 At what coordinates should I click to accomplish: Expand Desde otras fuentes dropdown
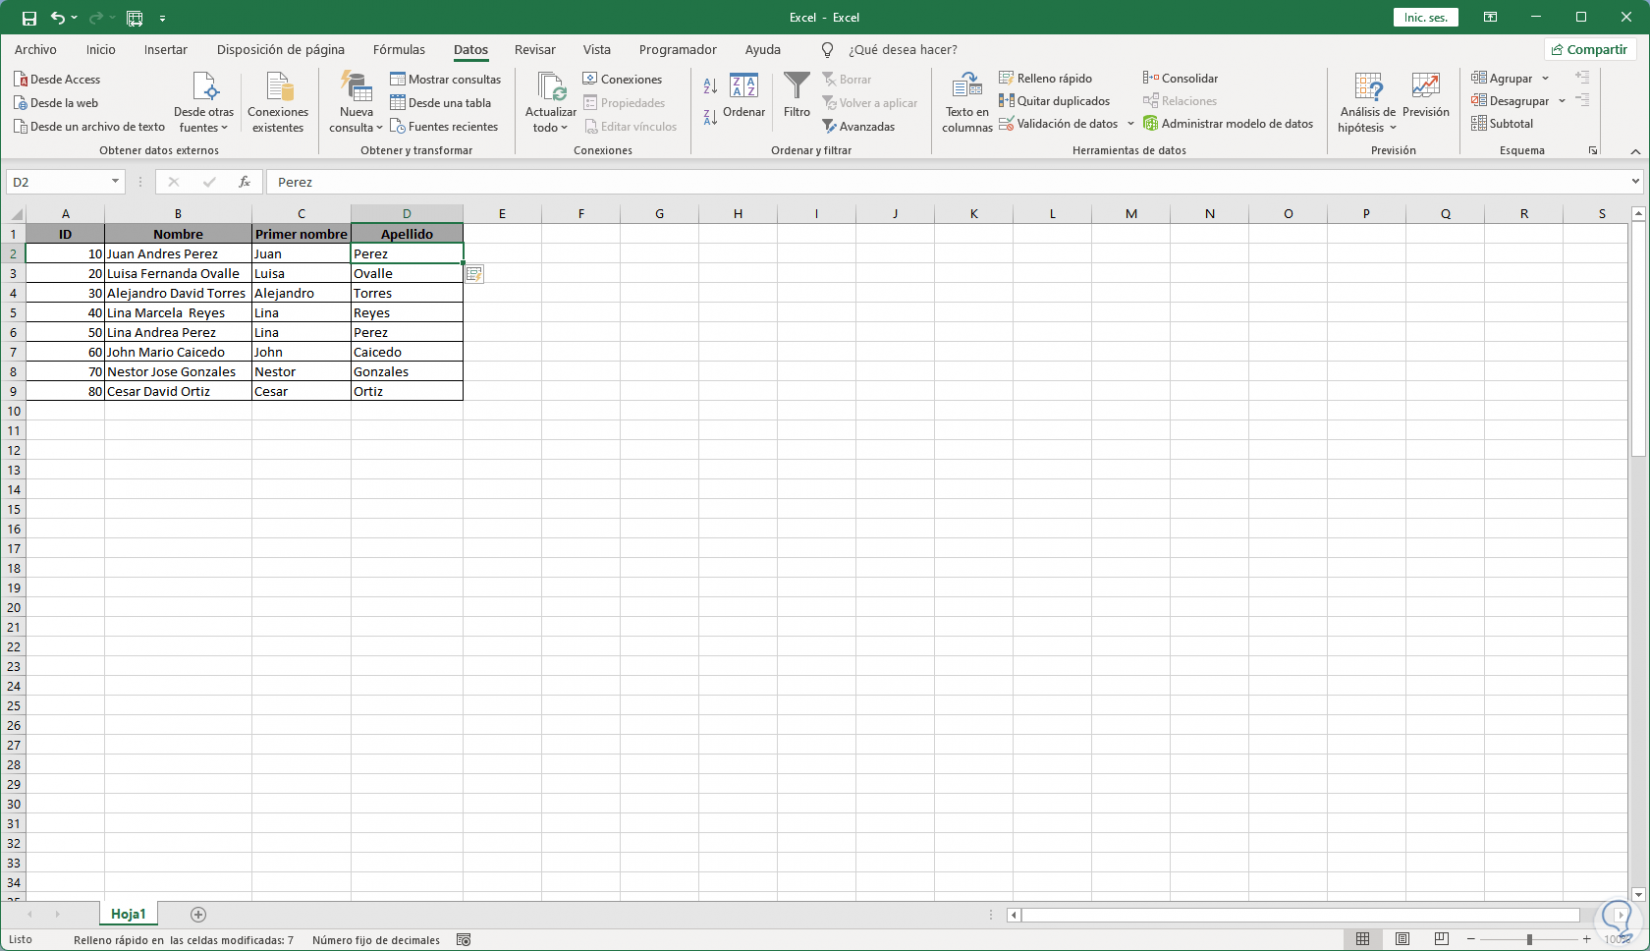204,103
